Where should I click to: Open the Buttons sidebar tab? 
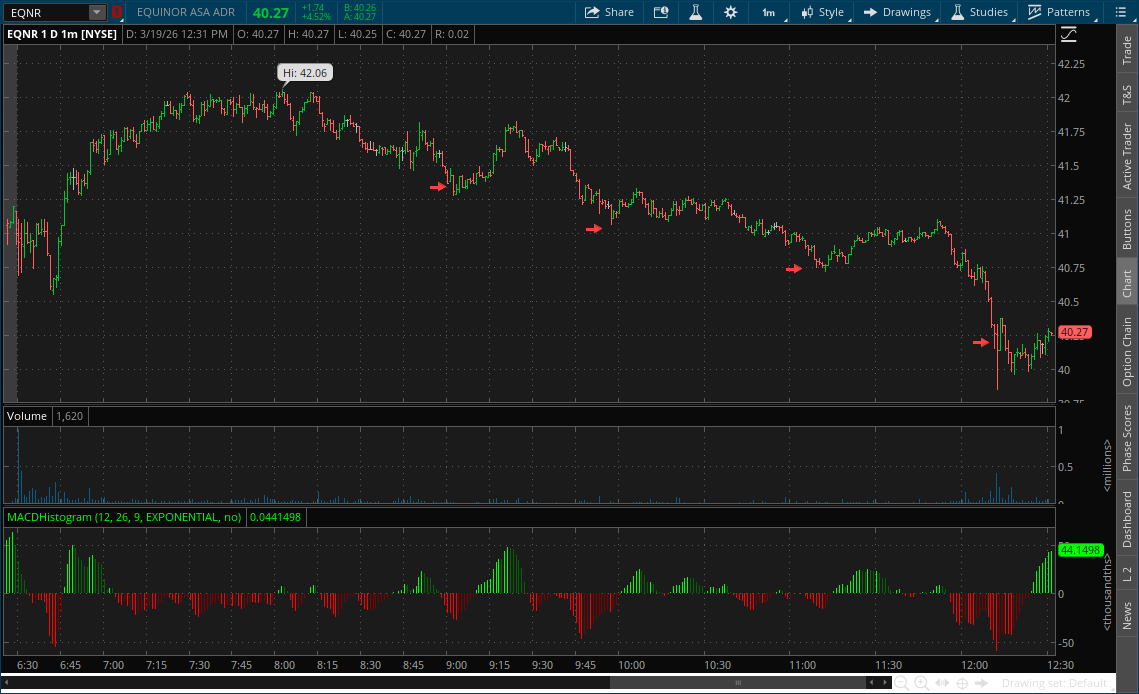pyautogui.click(x=1127, y=229)
